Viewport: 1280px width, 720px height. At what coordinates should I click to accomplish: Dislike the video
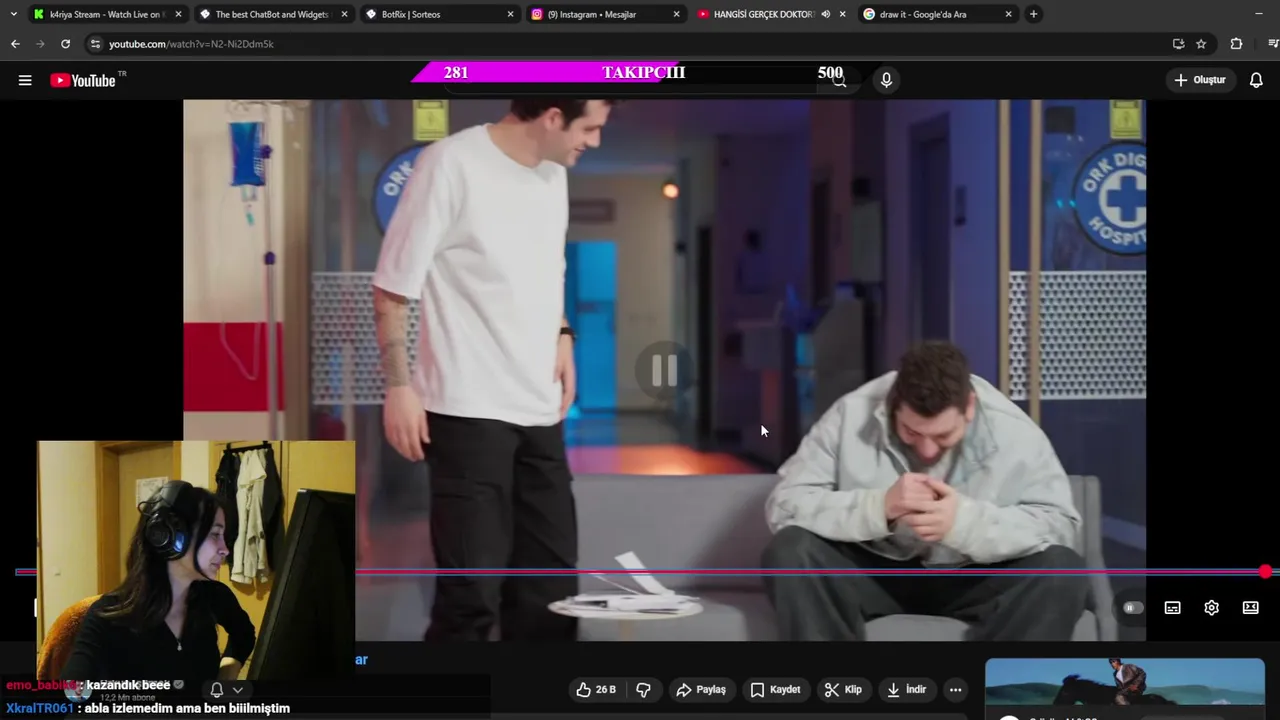point(643,690)
